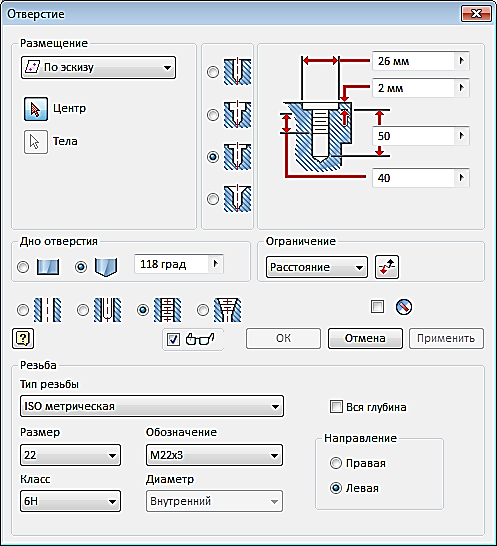The image size is (497, 546).
Task: Click the Отмена button
Action: tap(365, 338)
